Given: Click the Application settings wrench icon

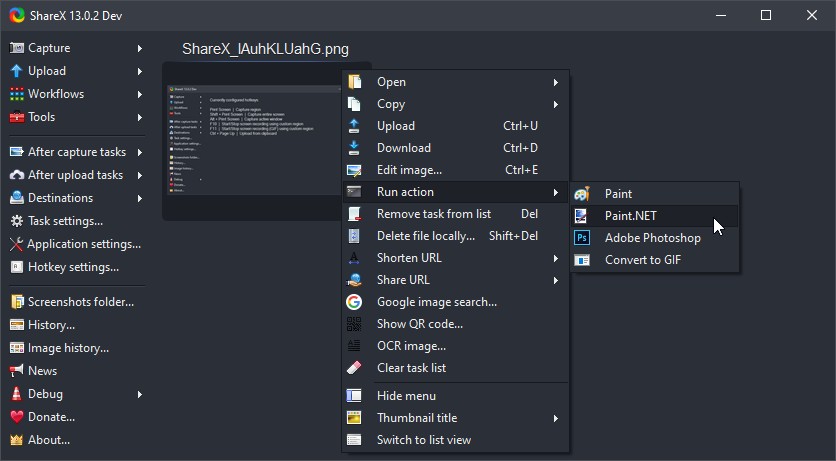Looking at the screenshot, I should coord(17,244).
